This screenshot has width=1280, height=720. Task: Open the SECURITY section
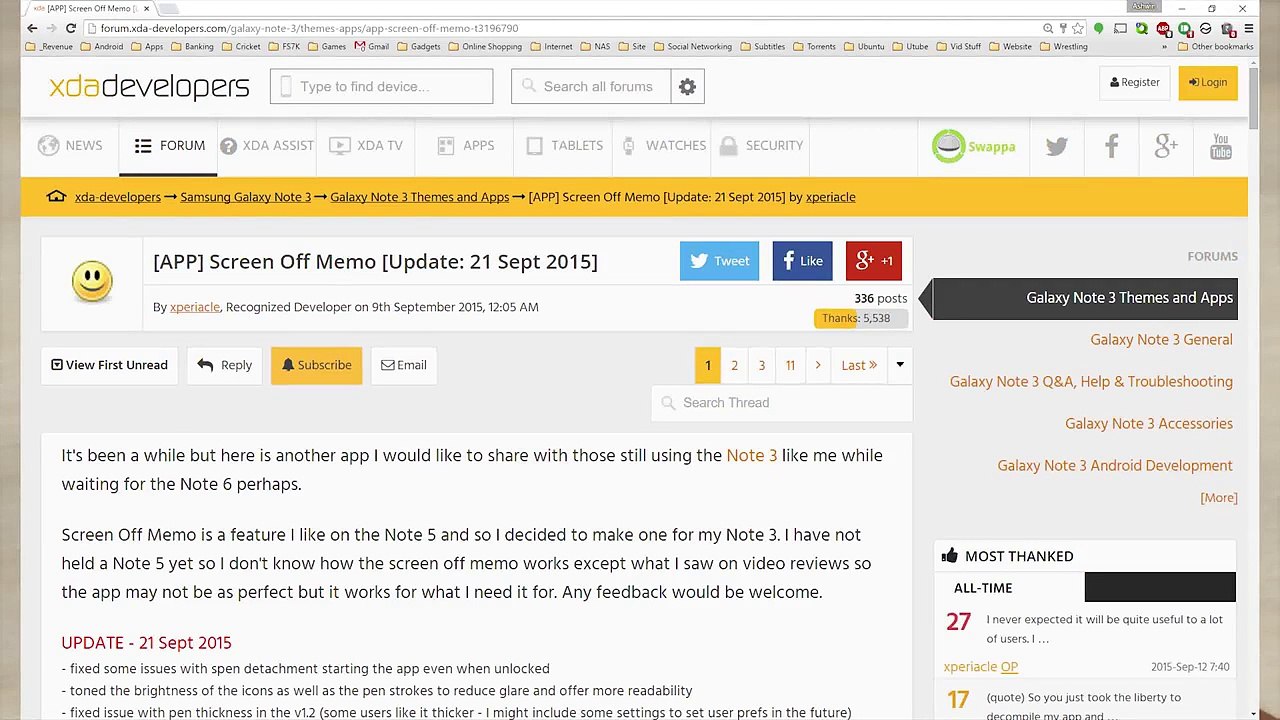click(x=761, y=146)
